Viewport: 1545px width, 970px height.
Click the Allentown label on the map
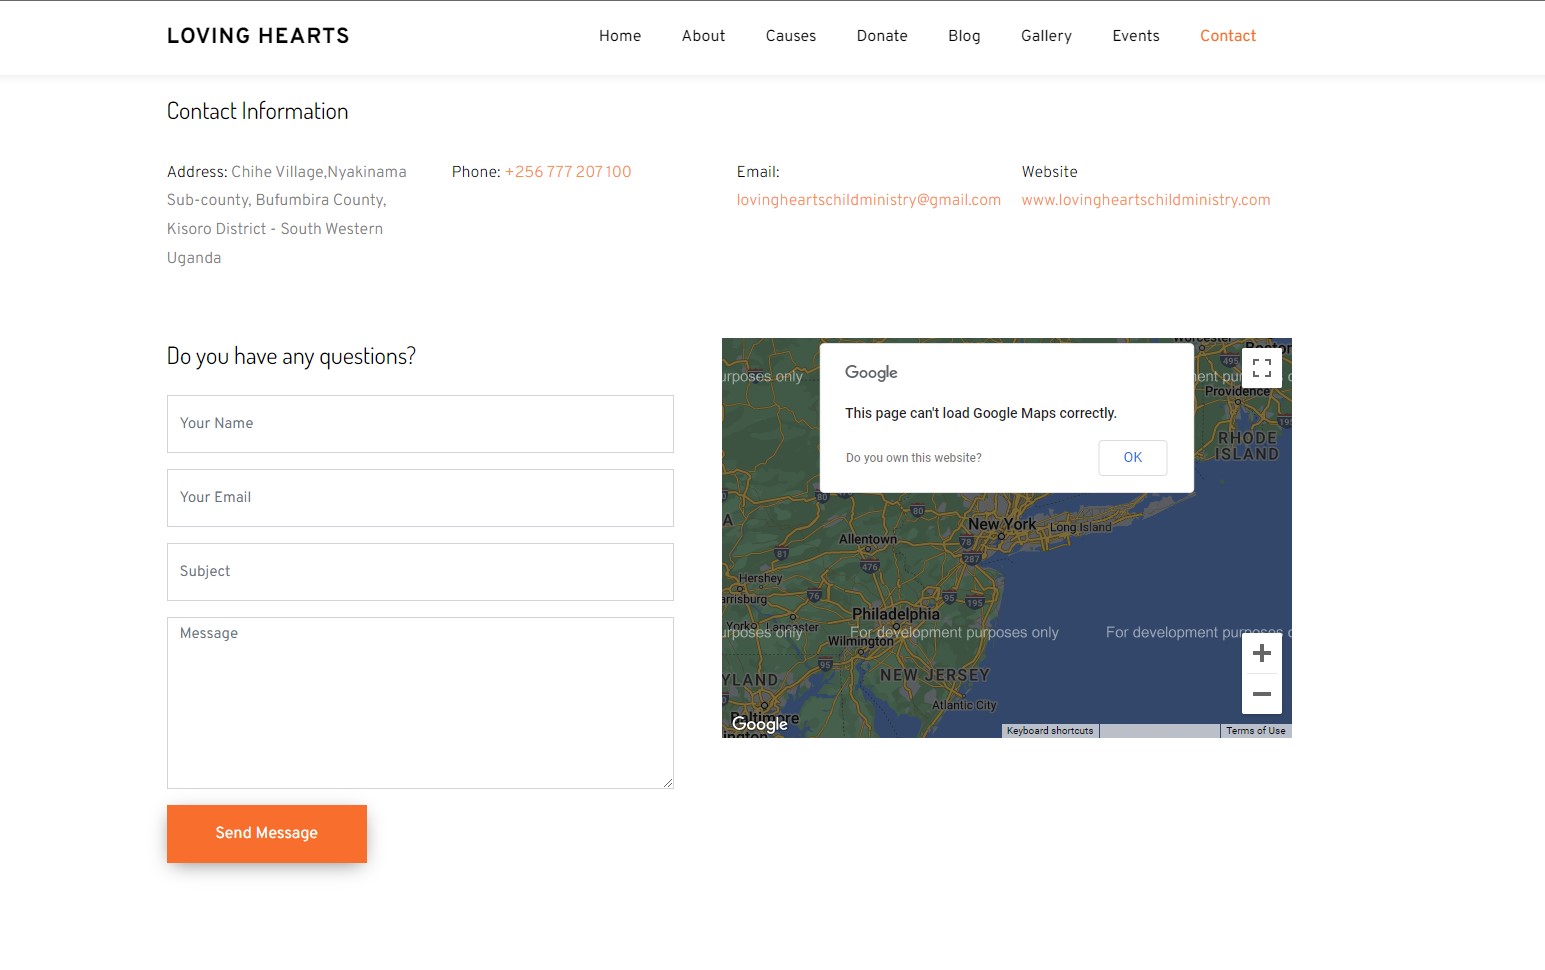868,539
